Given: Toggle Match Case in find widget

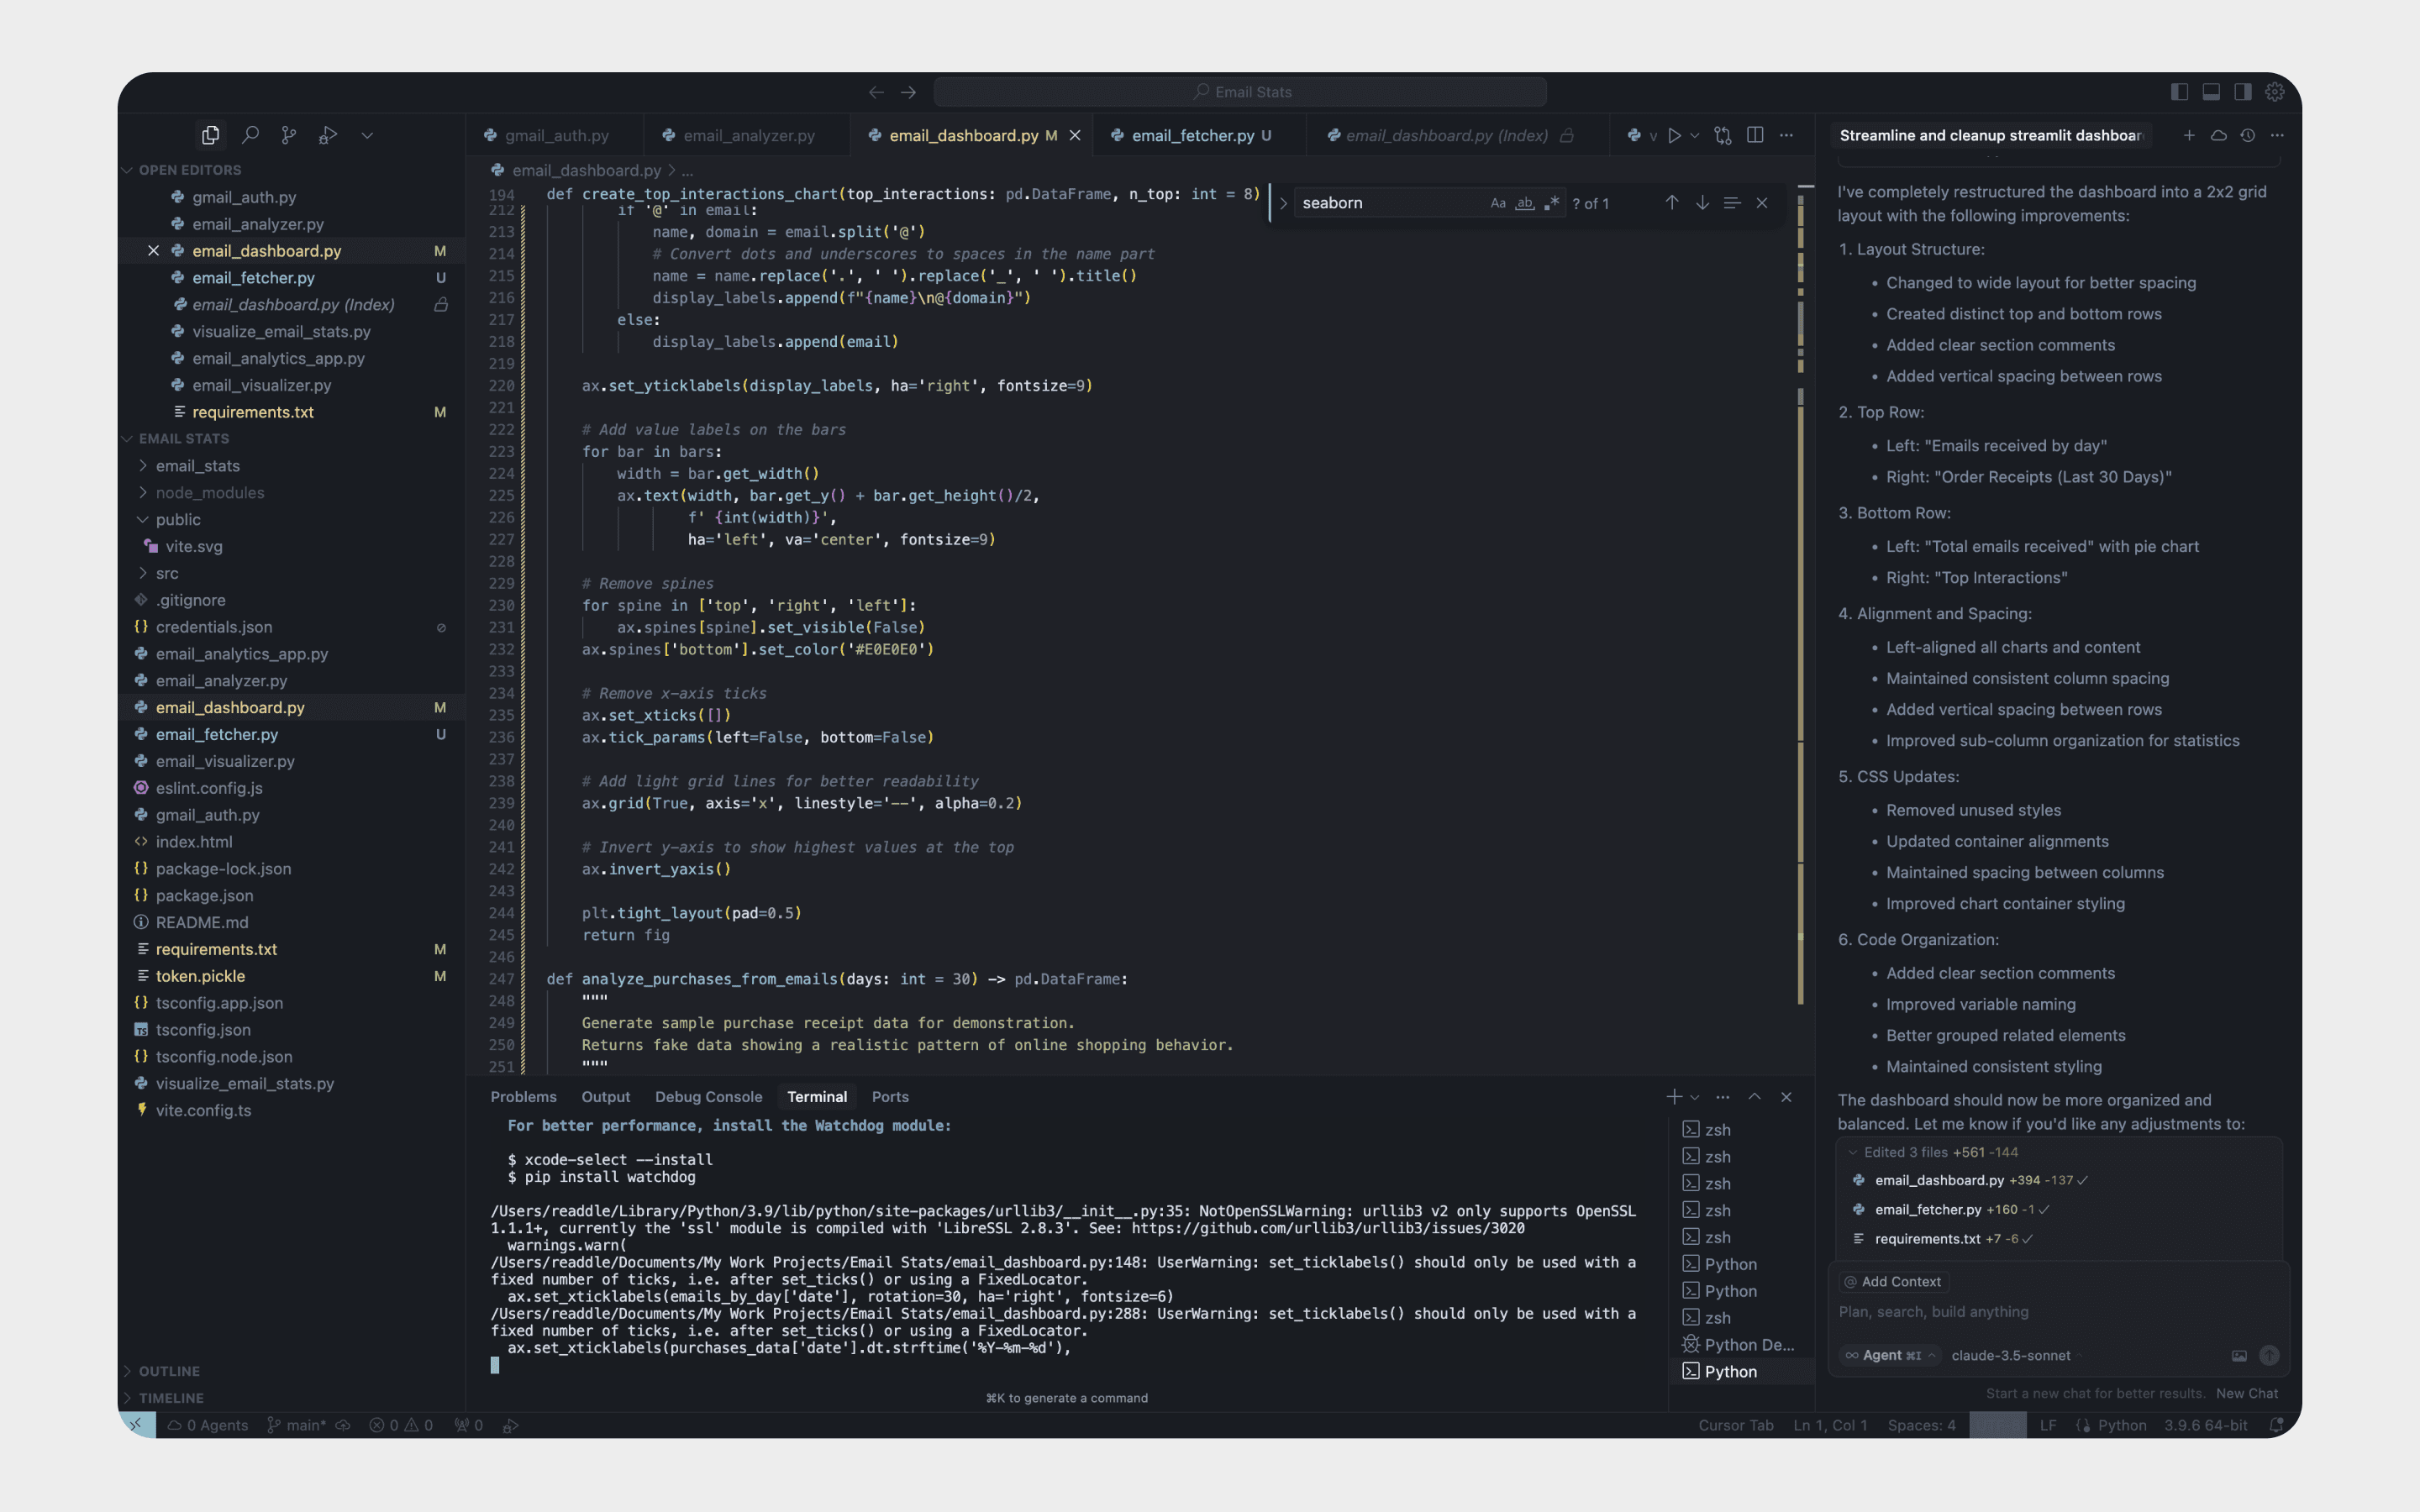Looking at the screenshot, I should pyautogui.click(x=1497, y=203).
